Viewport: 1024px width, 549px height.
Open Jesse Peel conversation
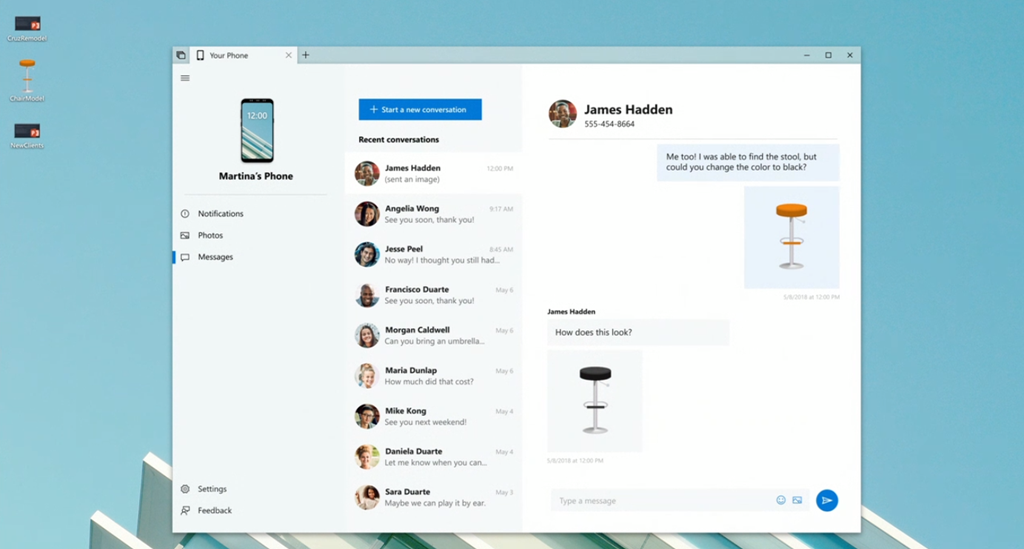(434, 254)
